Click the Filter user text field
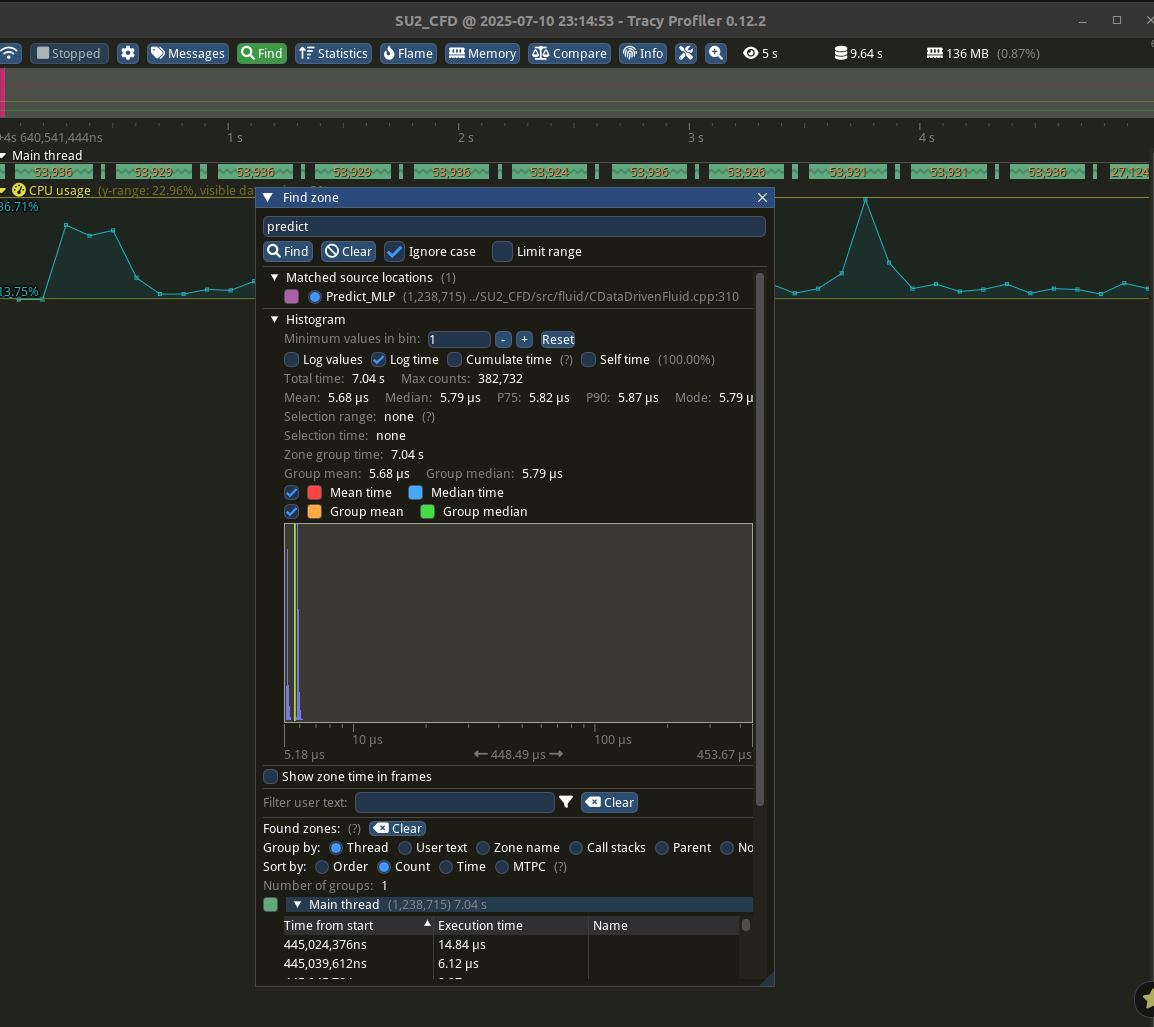The width and height of the screenshot is (1154, 1027). 455,802
